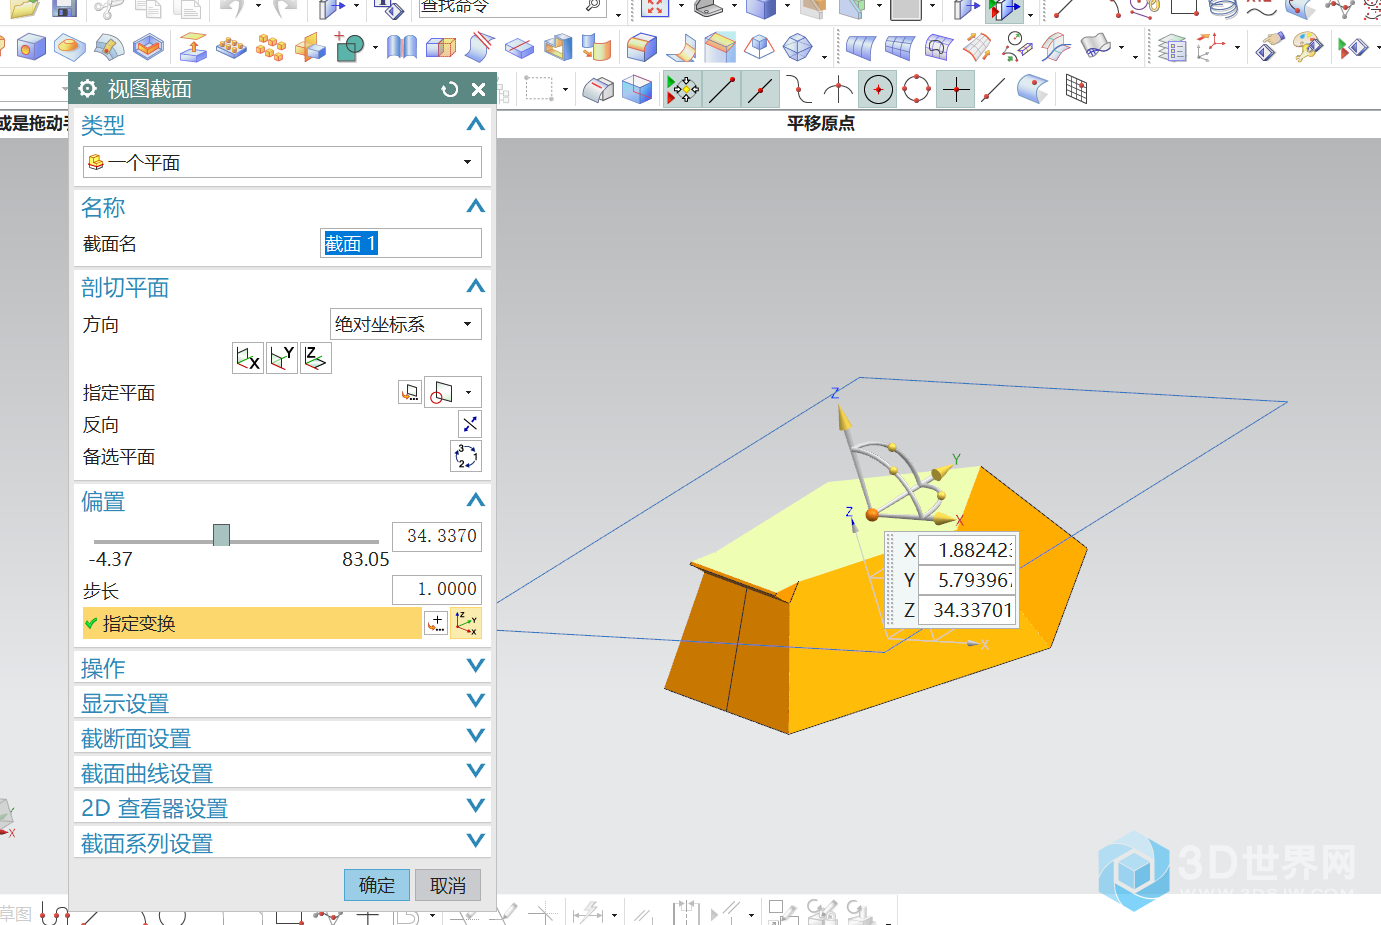The height and width of the screenshot is (925, 1381).
Task: Set section plane normal to Y
Action: click(x=282, y=358)
